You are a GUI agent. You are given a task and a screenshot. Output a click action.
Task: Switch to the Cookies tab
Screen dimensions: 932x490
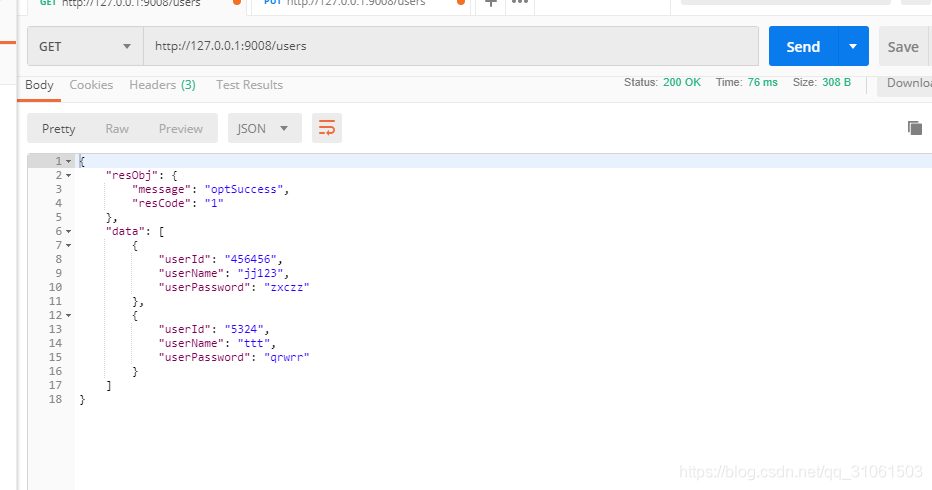point(91,85)
